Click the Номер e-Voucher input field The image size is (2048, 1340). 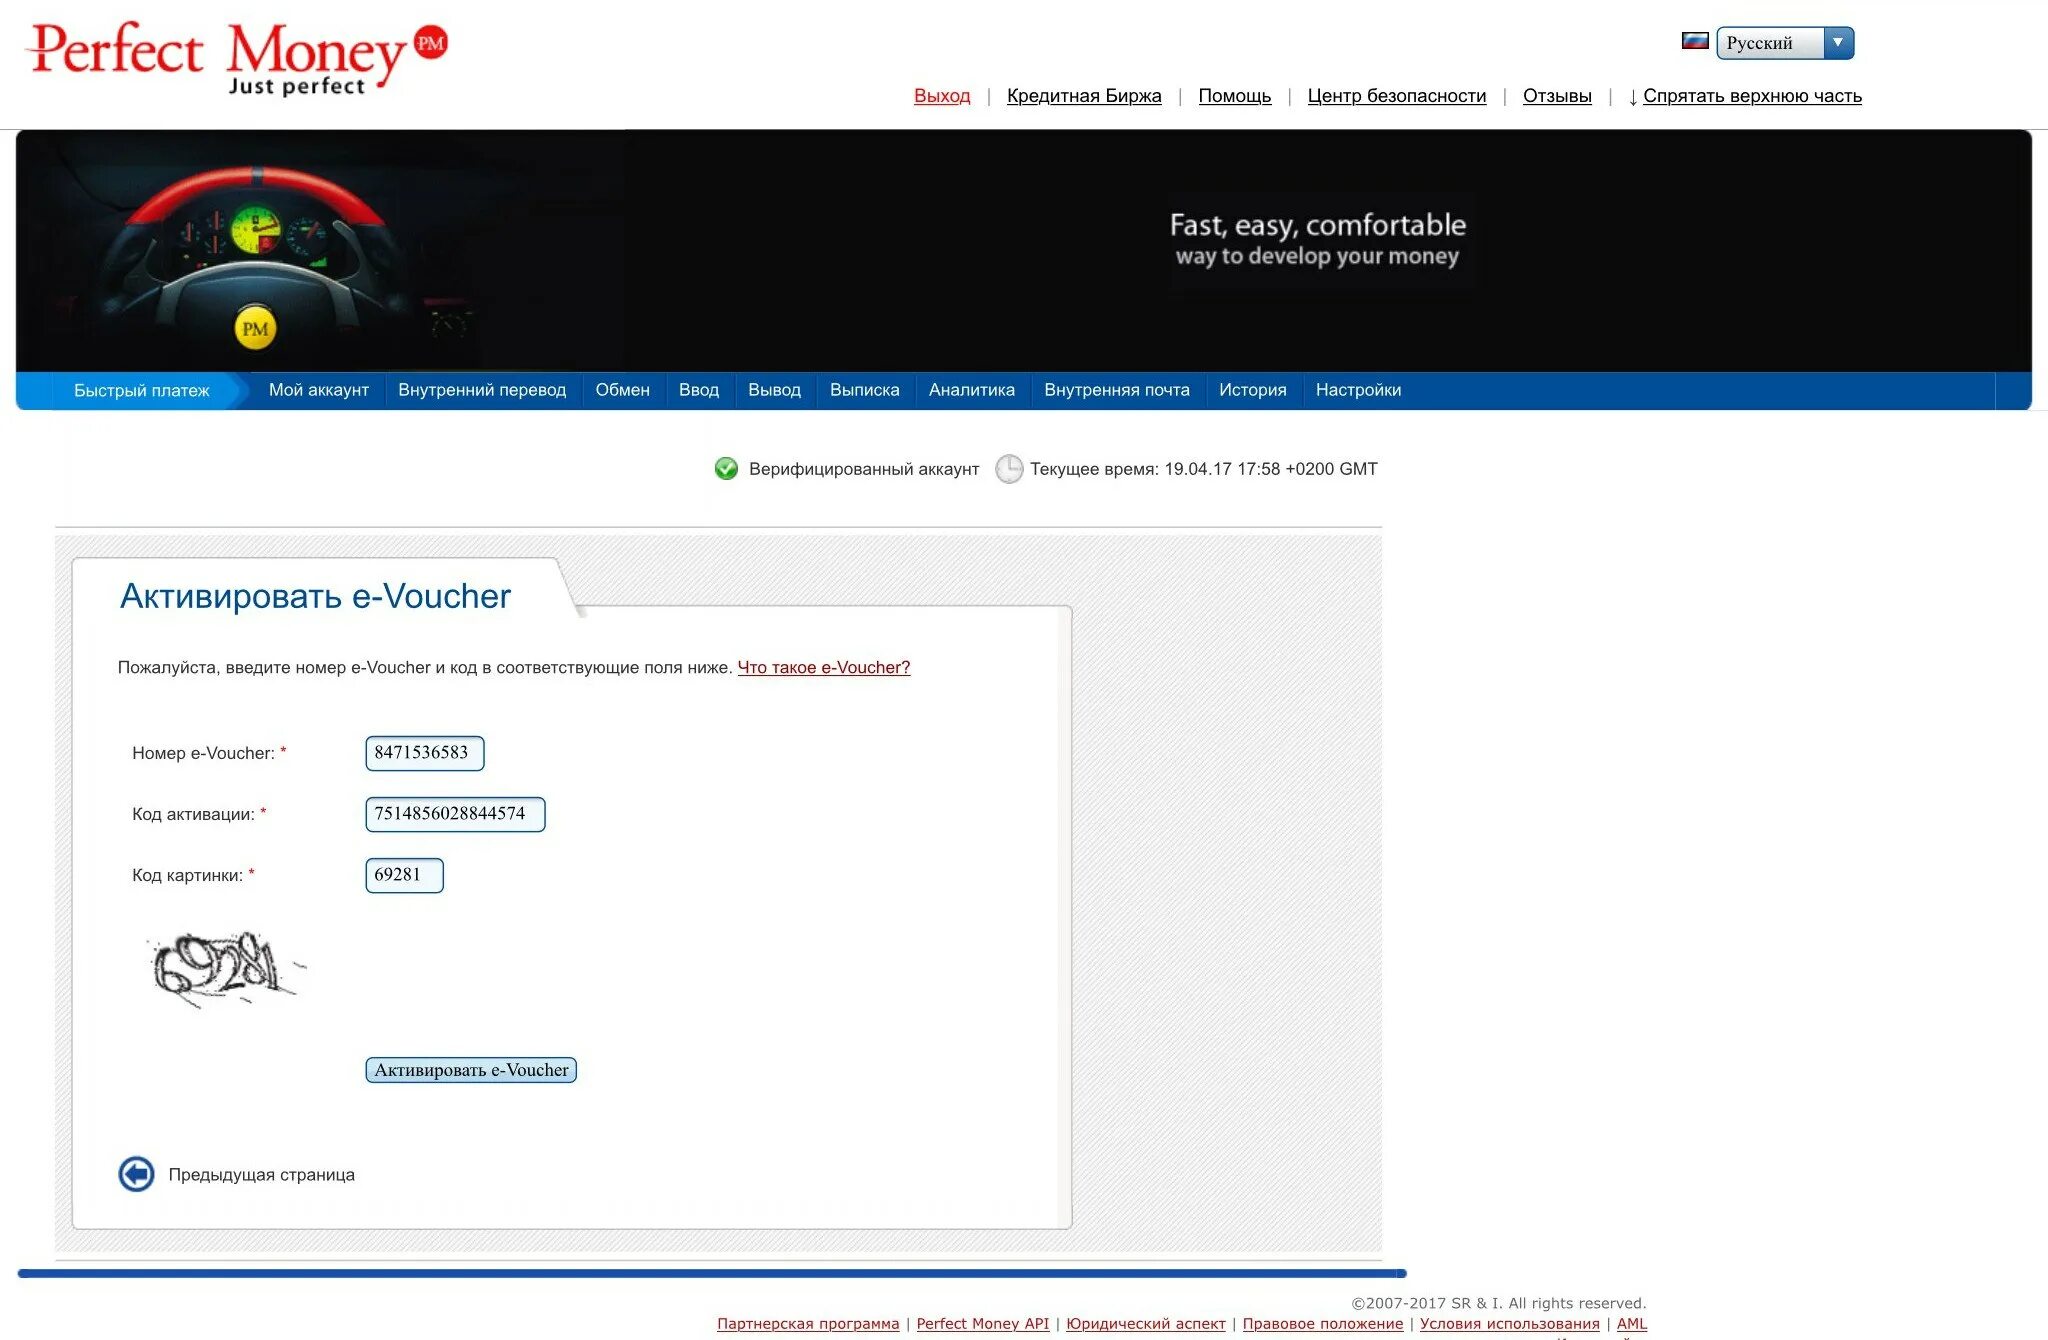(424, 753)
